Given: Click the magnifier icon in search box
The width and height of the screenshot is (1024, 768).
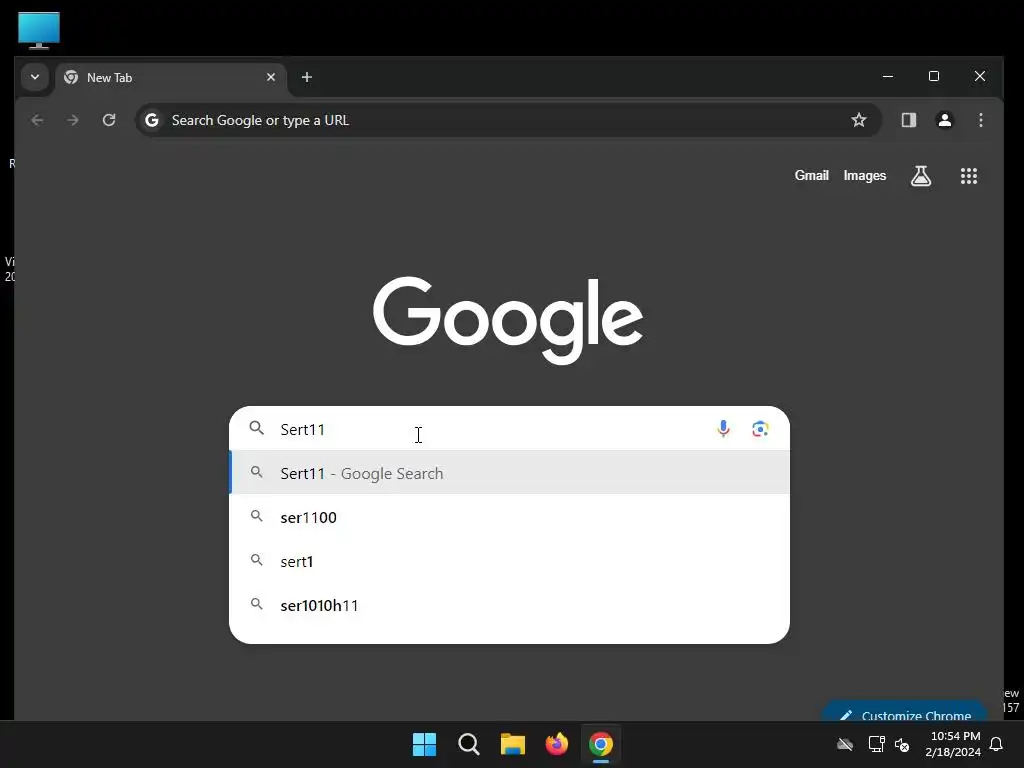Looking at the screenshot, I should click(x=257, y=428).
